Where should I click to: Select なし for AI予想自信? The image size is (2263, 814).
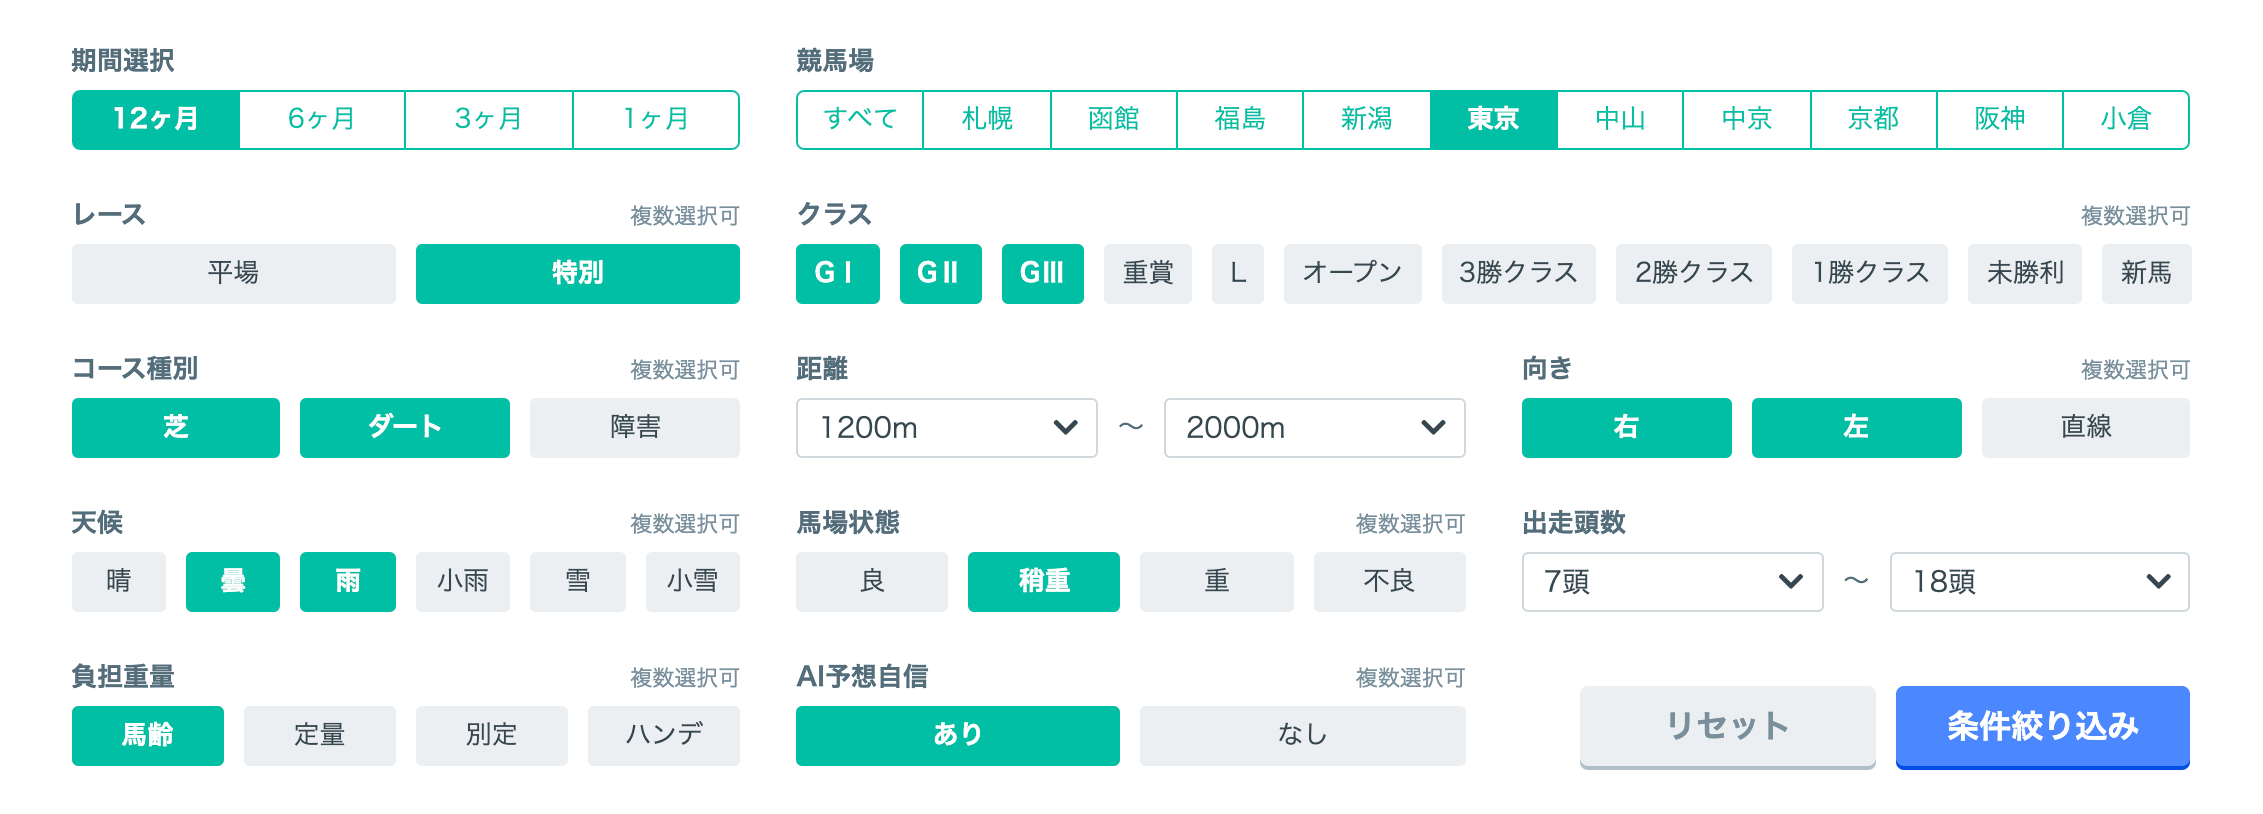1302,735
